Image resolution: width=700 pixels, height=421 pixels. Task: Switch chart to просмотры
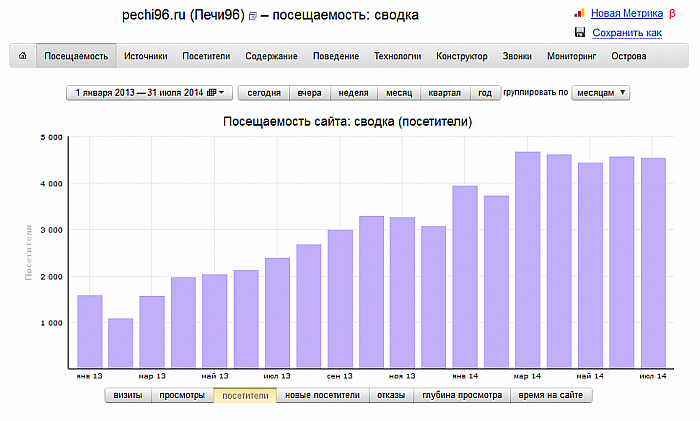click(x=182, y=395)
